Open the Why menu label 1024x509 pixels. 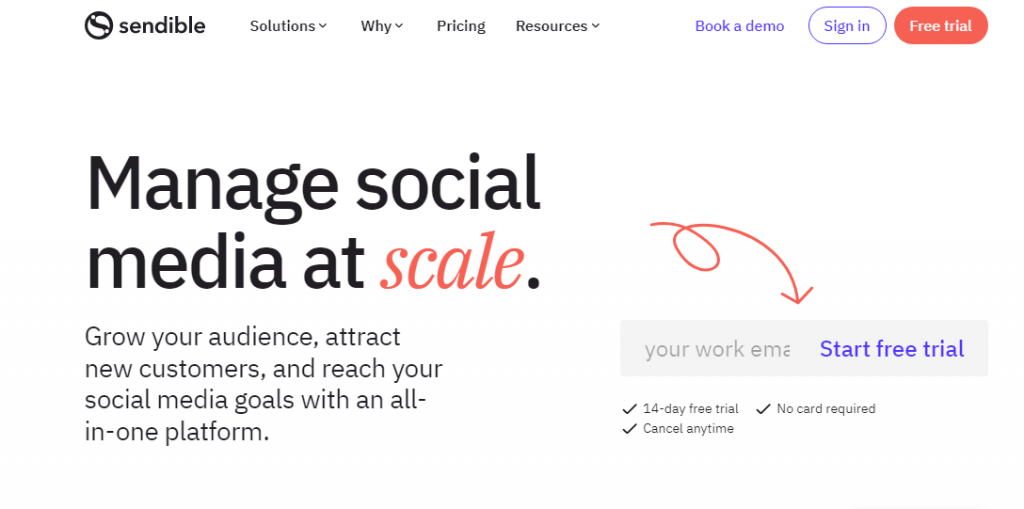[x=376, y=26]
